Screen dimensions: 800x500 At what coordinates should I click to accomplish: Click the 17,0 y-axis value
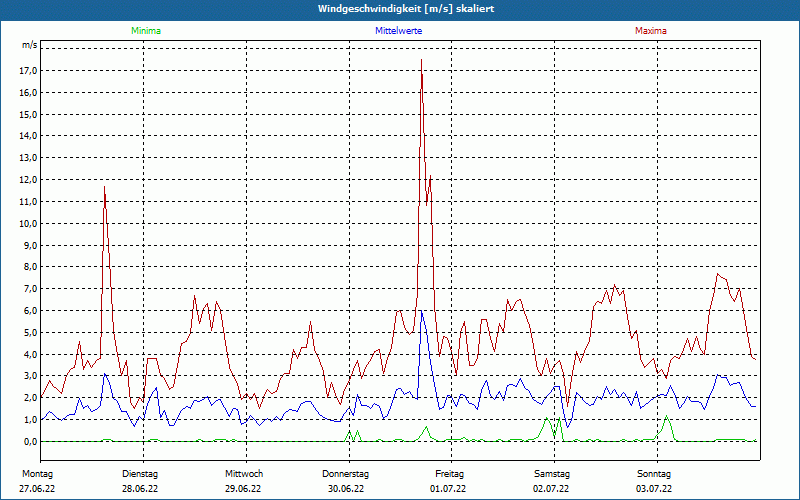click(x=29, y=71)
